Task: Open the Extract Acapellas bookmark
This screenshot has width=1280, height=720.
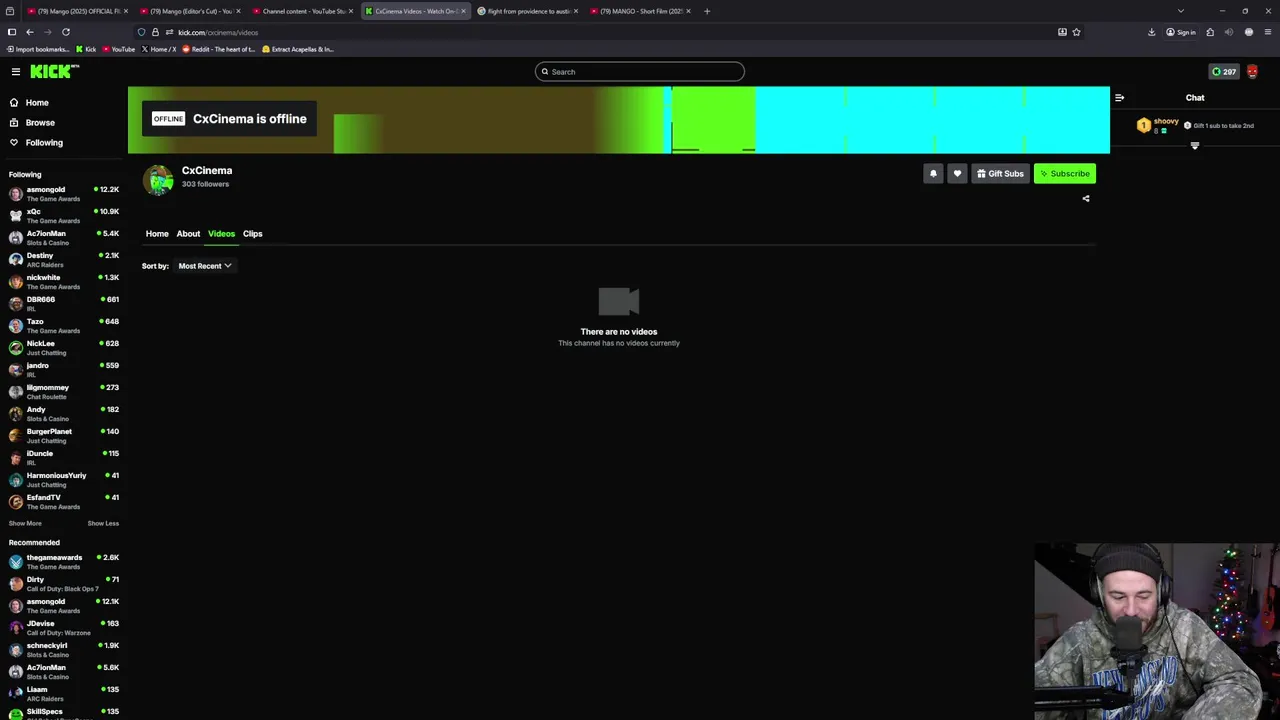Action: [x=298, y=49]
